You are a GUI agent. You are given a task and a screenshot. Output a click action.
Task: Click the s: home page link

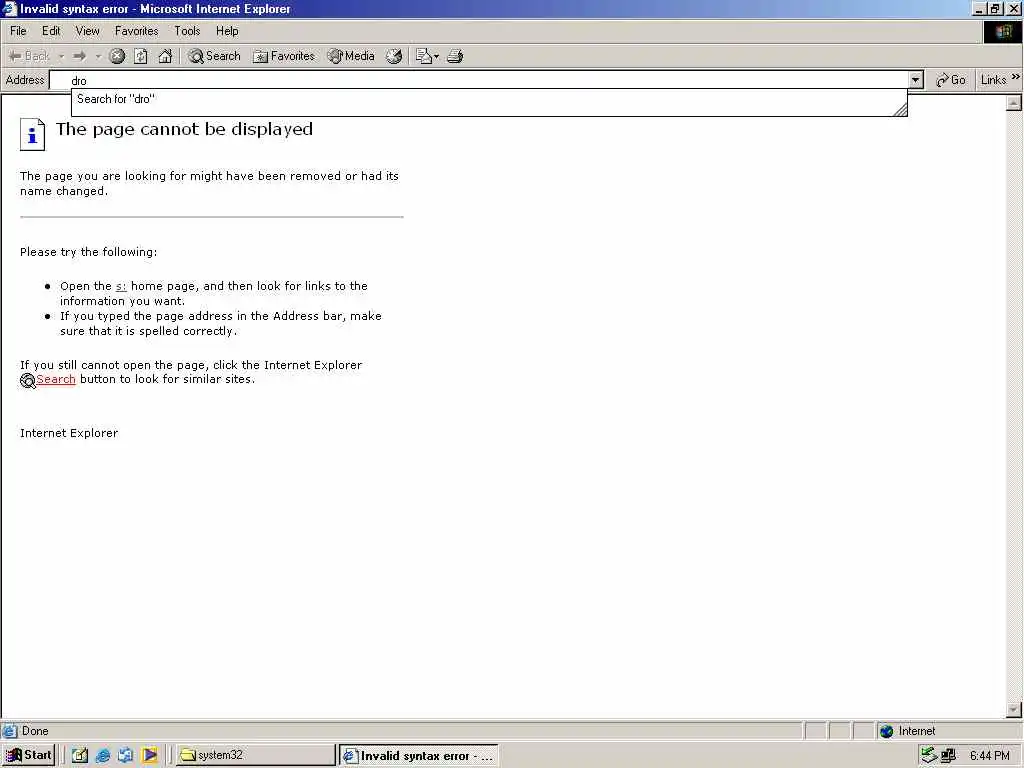(x=121, y=286)
